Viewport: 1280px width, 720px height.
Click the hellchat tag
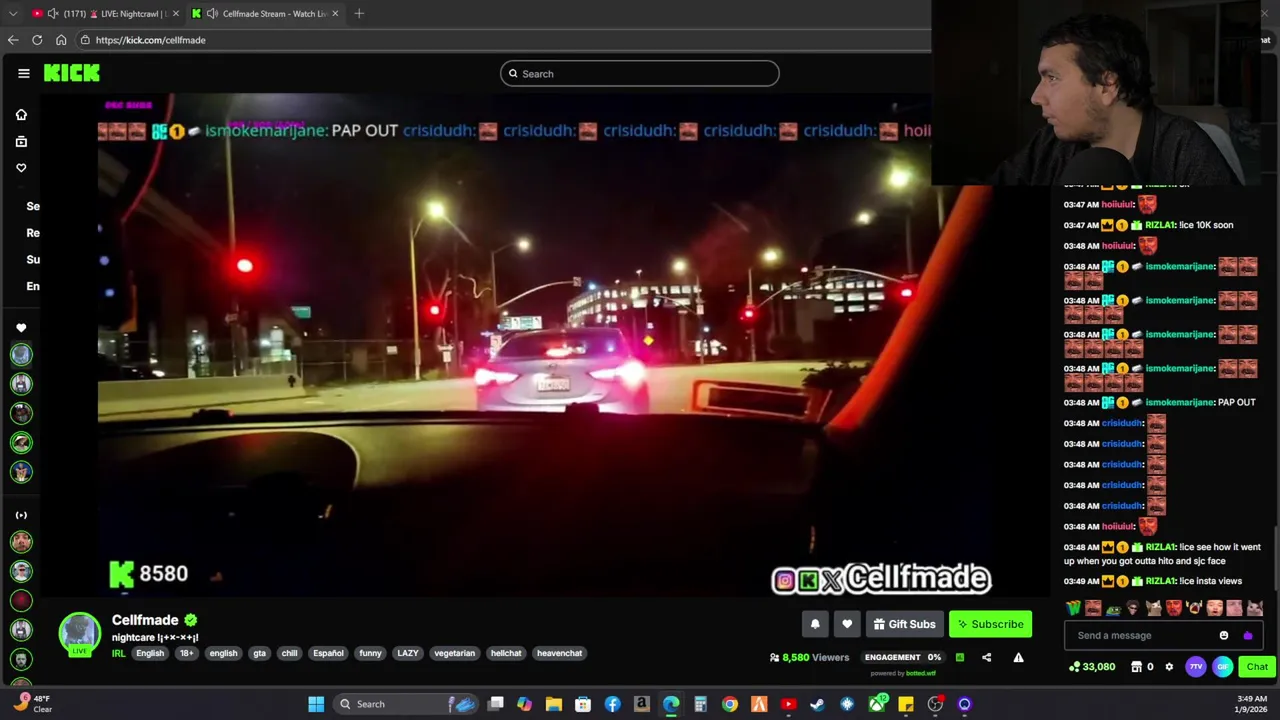[x=506, y=653]
